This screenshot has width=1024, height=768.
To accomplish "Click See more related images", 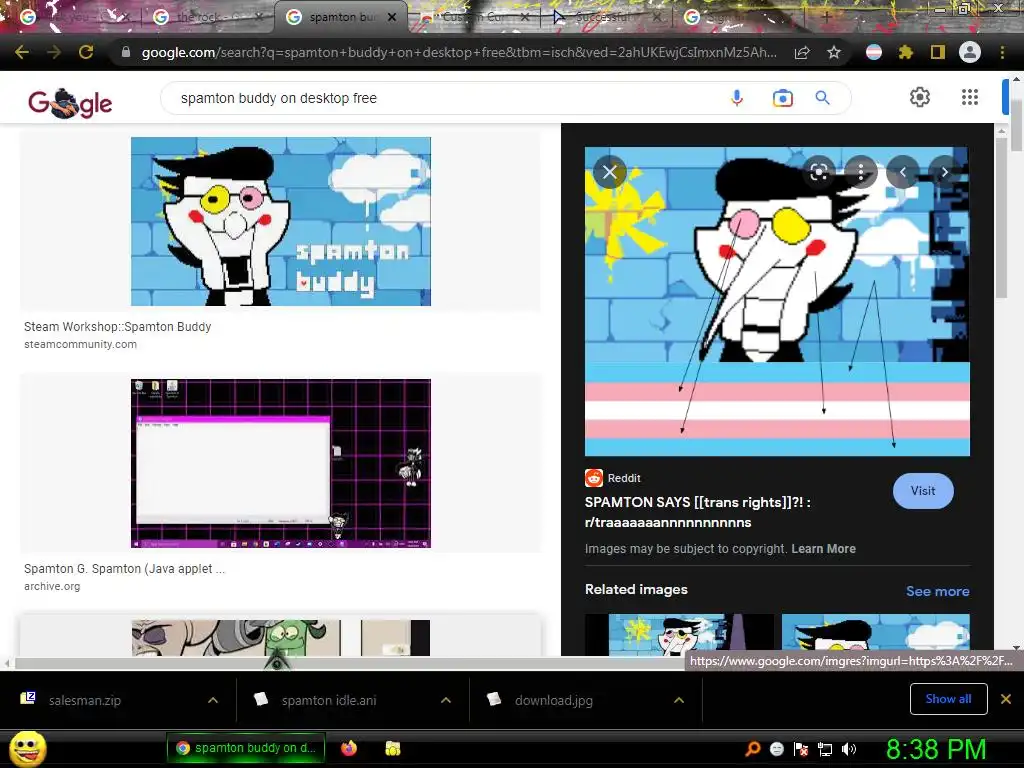I will (x=937, y=591).
